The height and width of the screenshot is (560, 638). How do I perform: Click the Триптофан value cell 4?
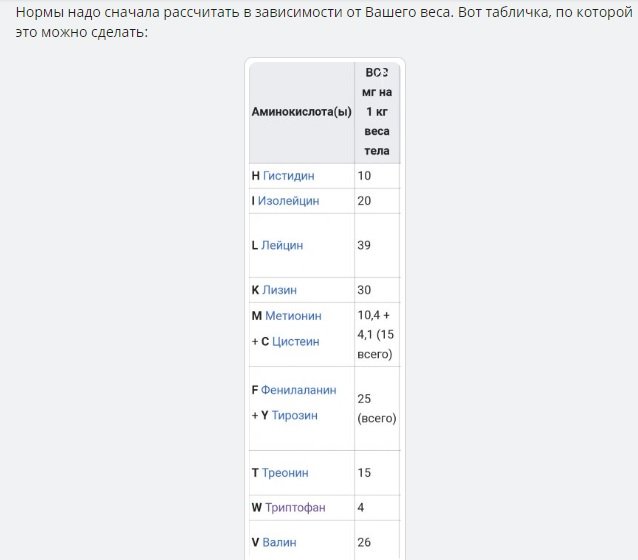pos(361,508)
